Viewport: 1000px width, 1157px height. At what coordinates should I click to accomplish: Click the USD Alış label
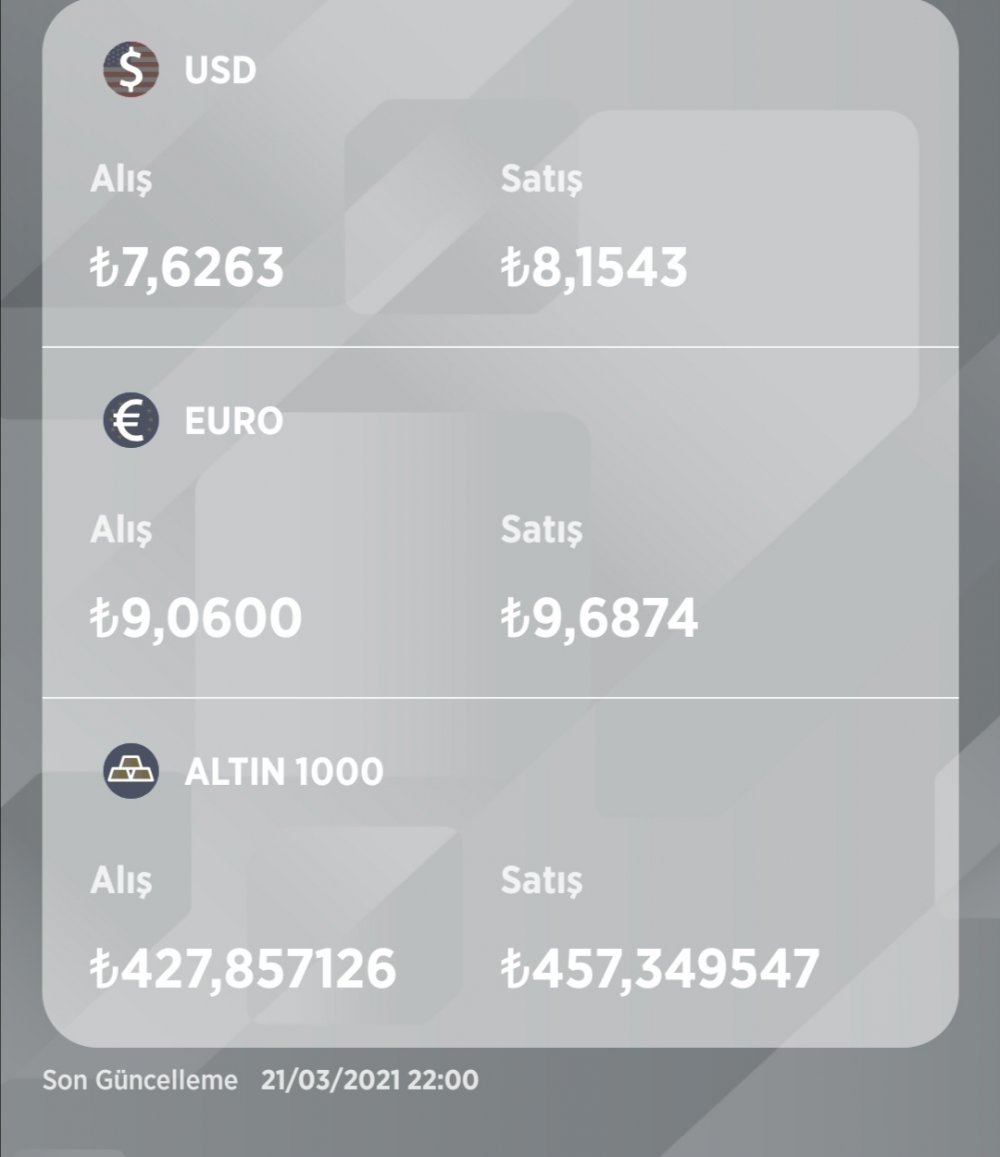pyautogui.click(x=121, y=179)
